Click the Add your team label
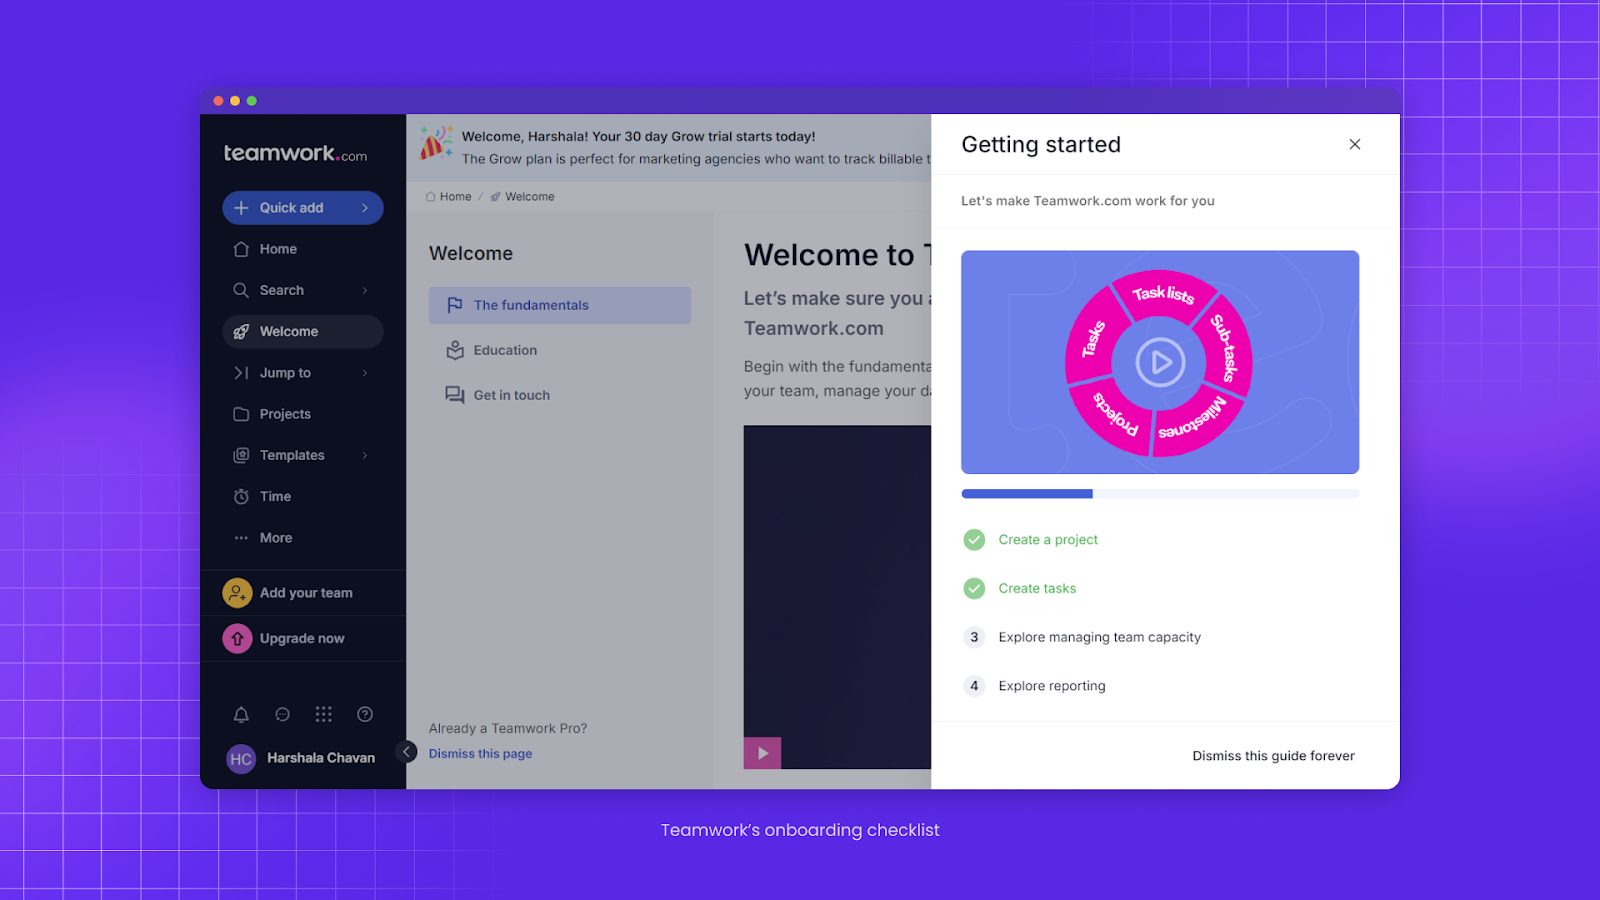The width and height of the screenshot is (1600, 900). coord(306,593)
